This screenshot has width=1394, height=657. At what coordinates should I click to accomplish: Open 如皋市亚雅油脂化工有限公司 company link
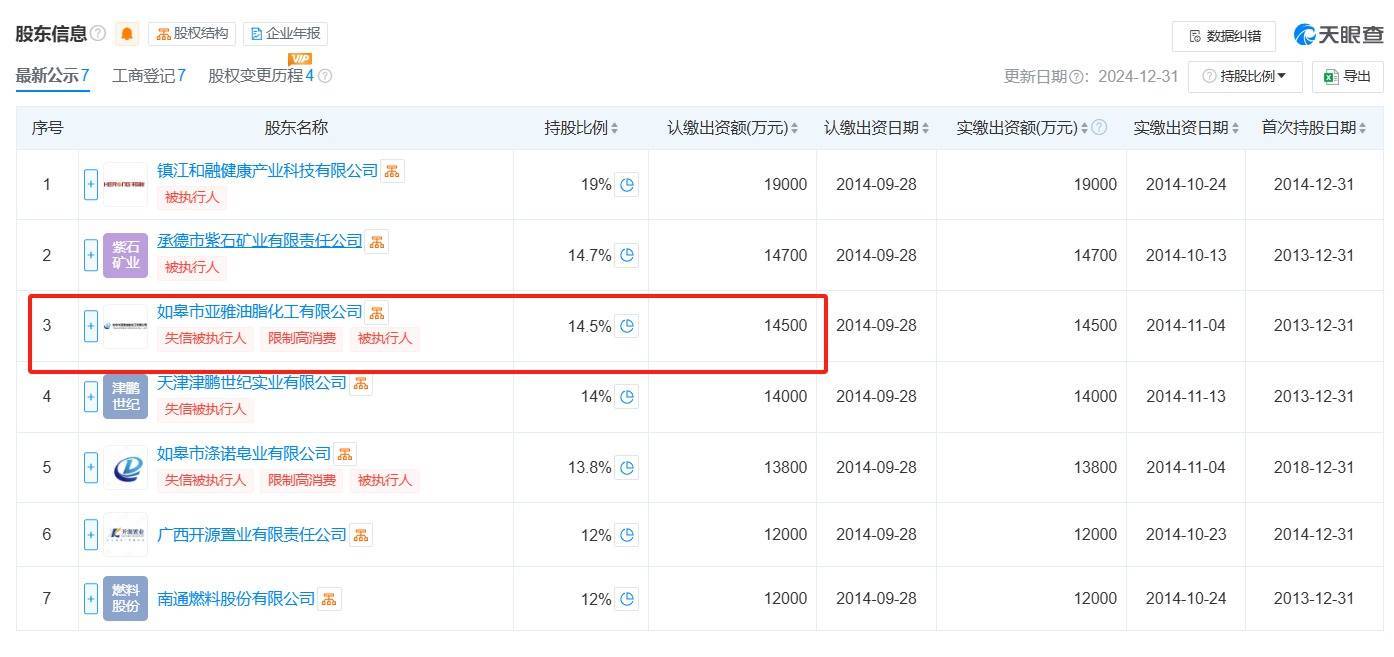click(259, 312)
